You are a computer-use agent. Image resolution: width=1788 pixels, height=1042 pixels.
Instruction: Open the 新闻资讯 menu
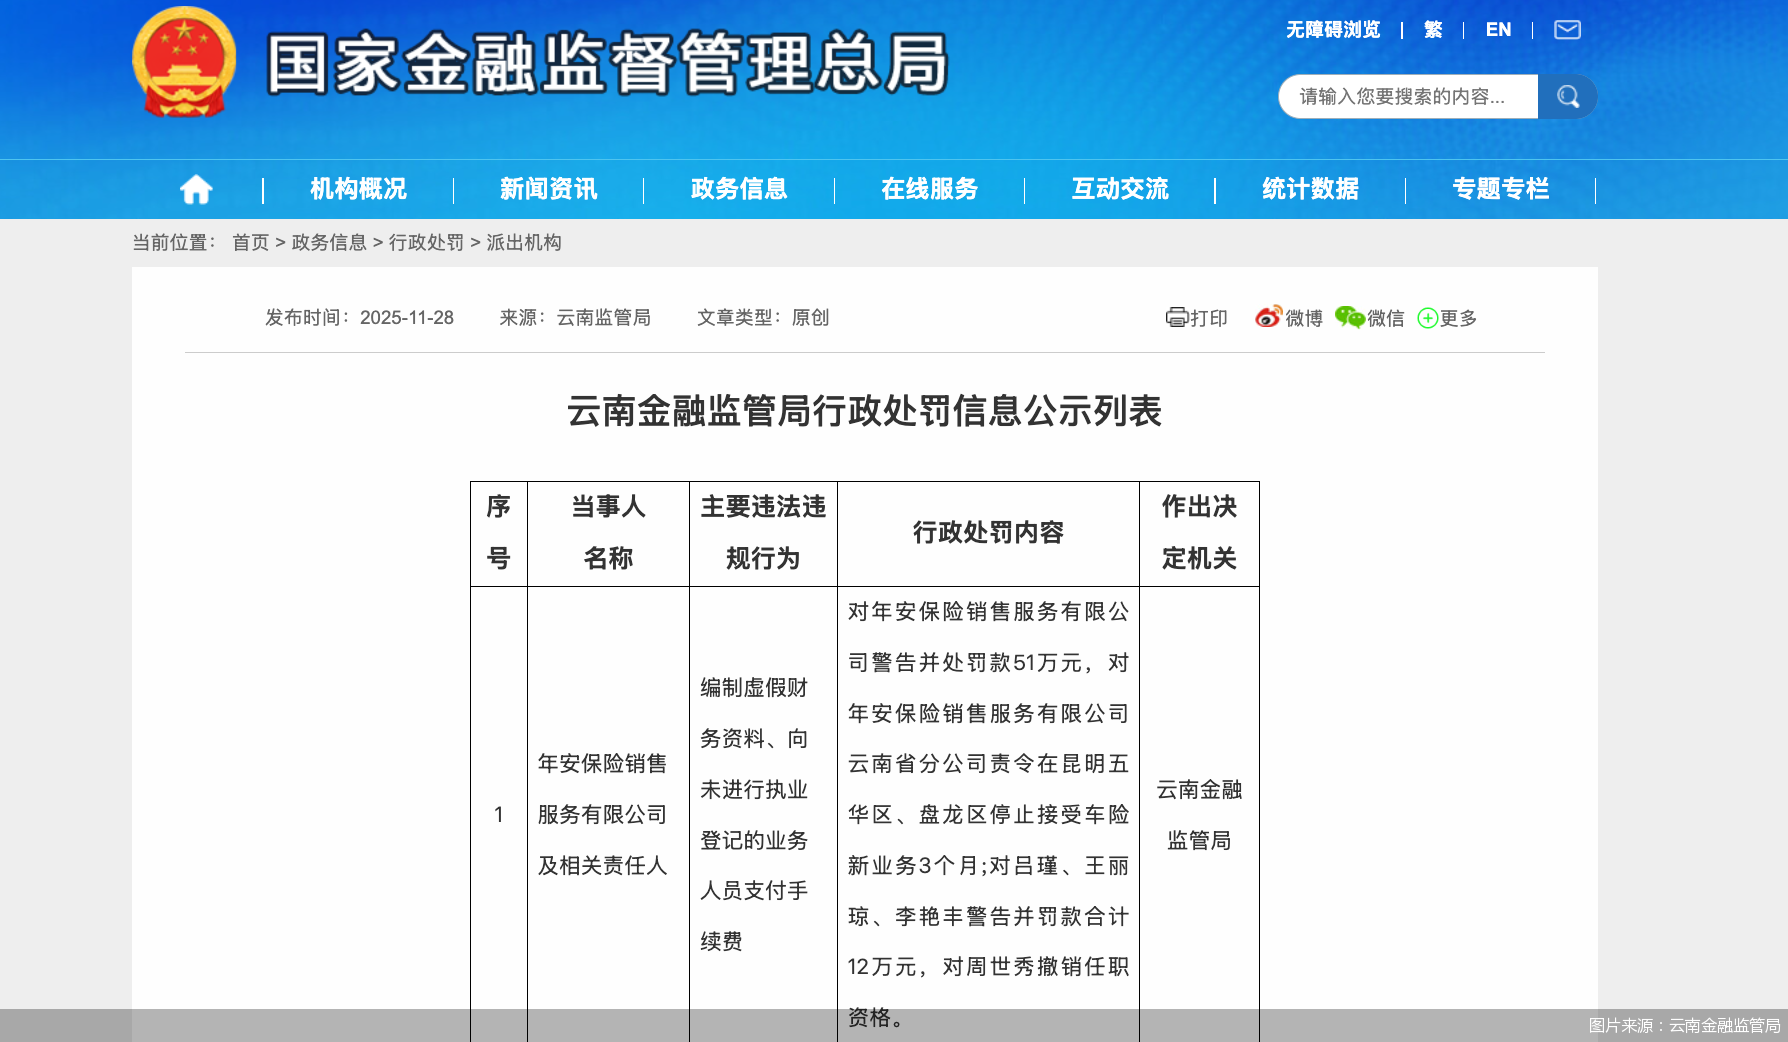point(548,189)
